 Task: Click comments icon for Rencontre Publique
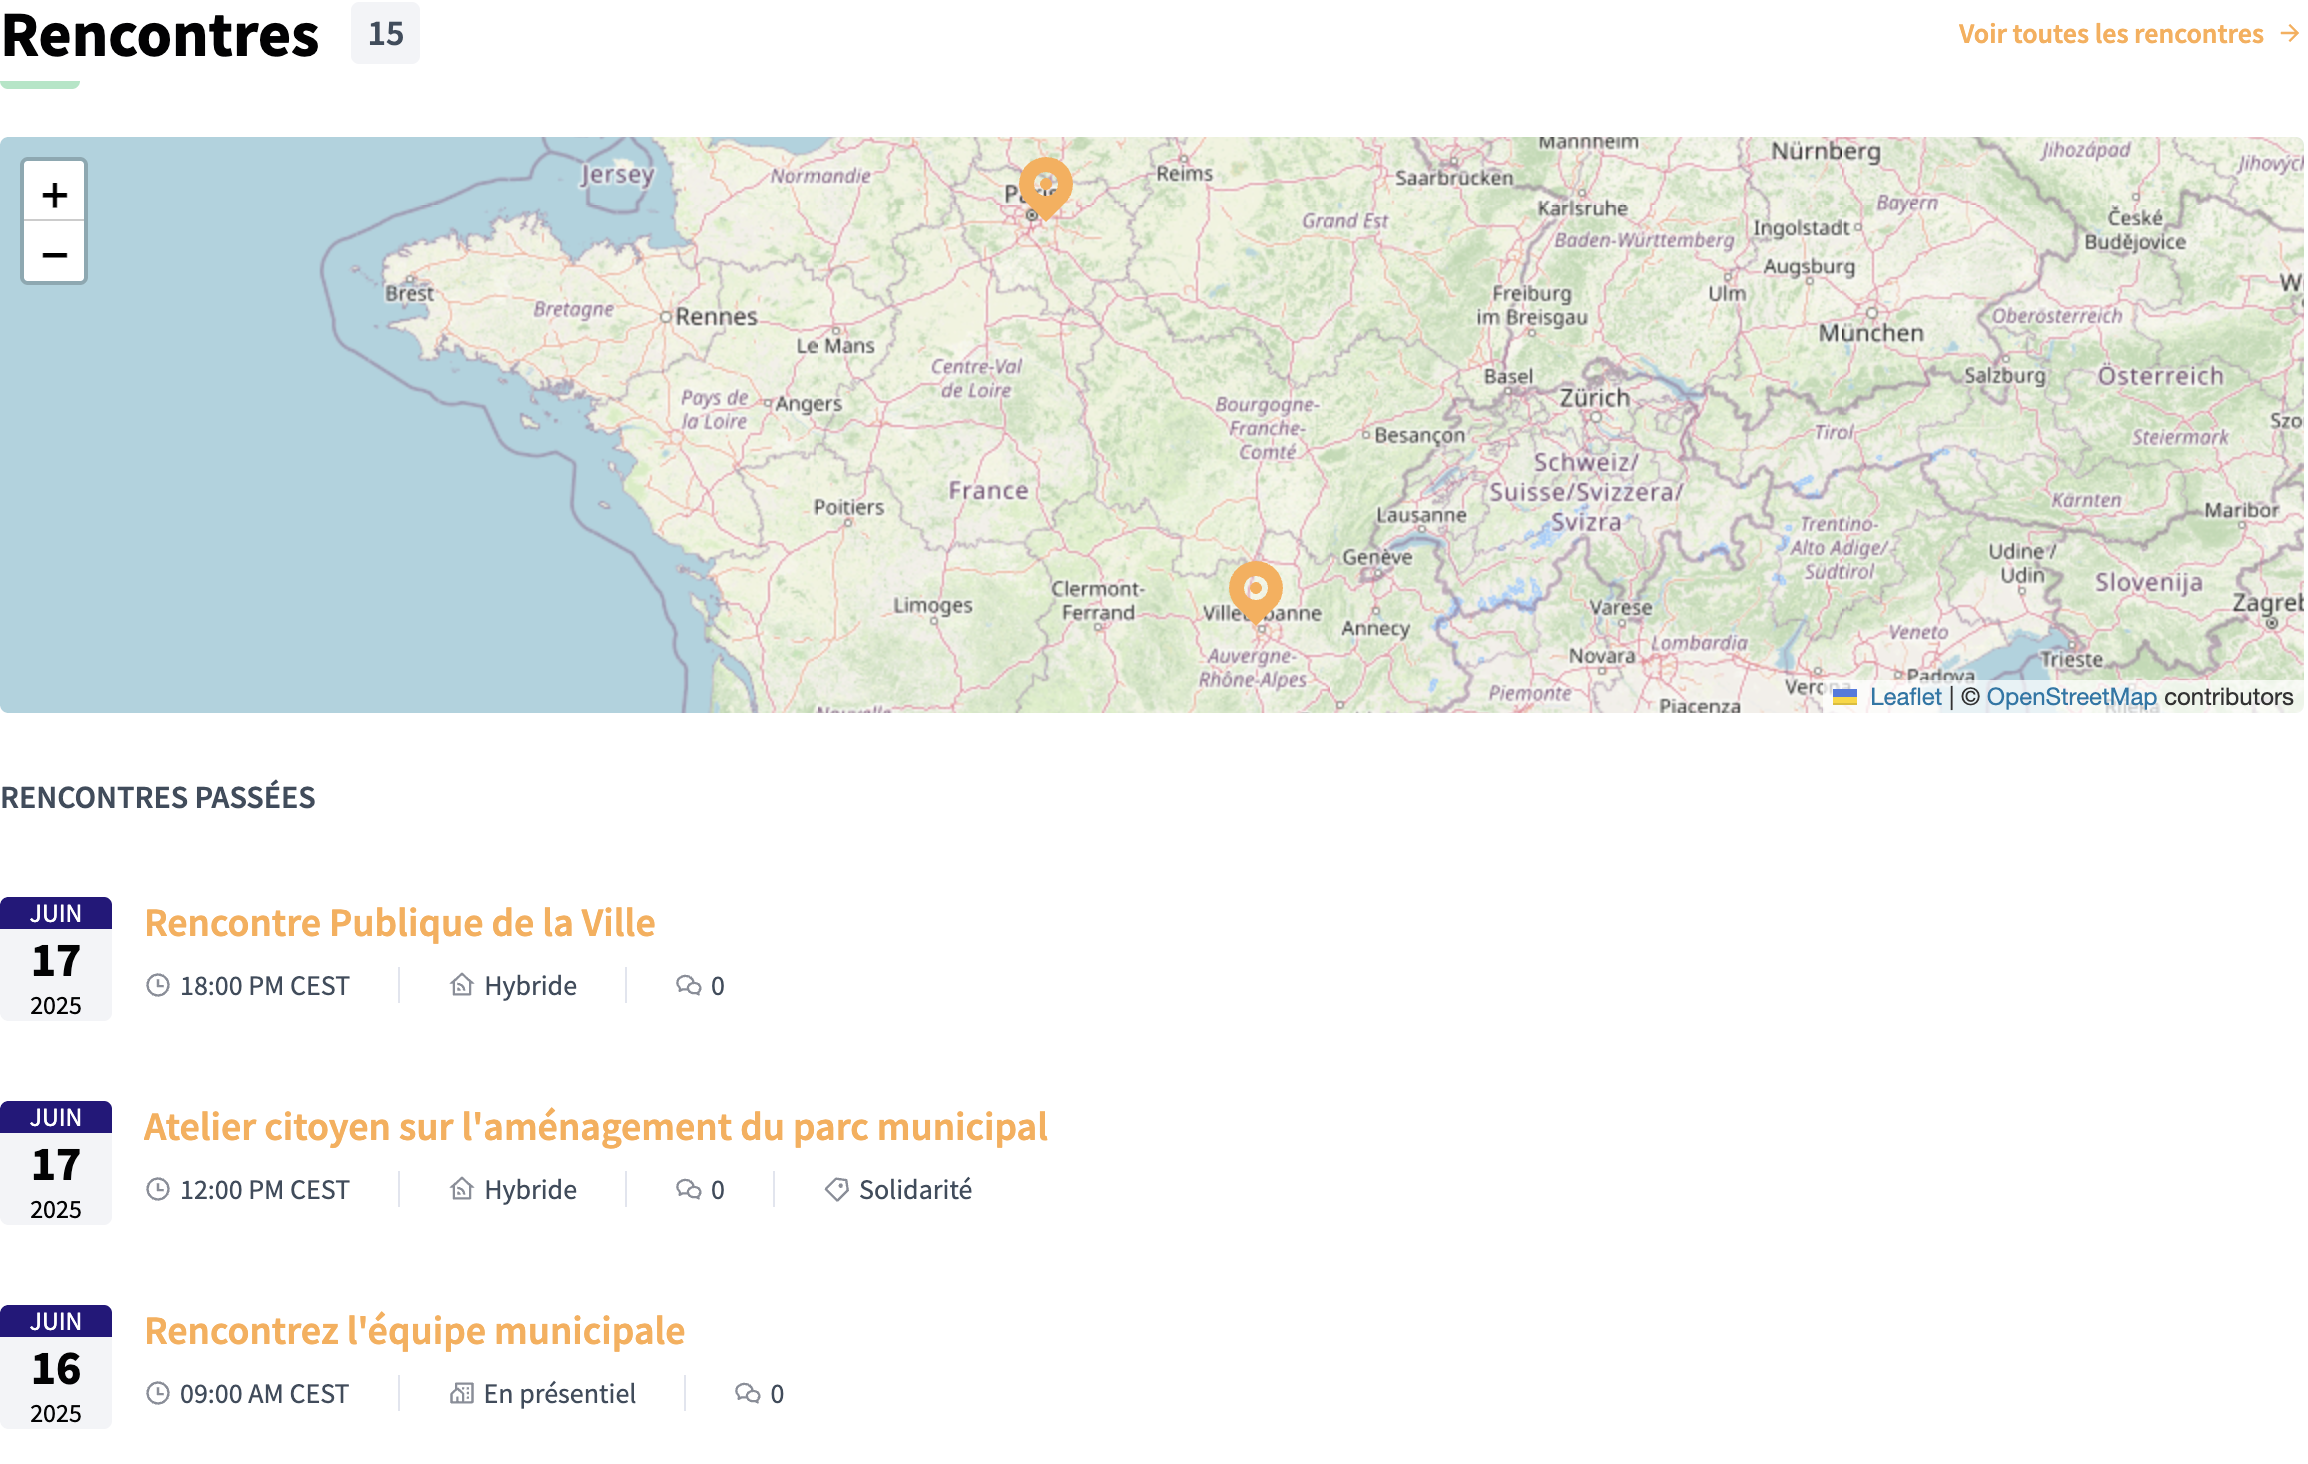point(688,985)
